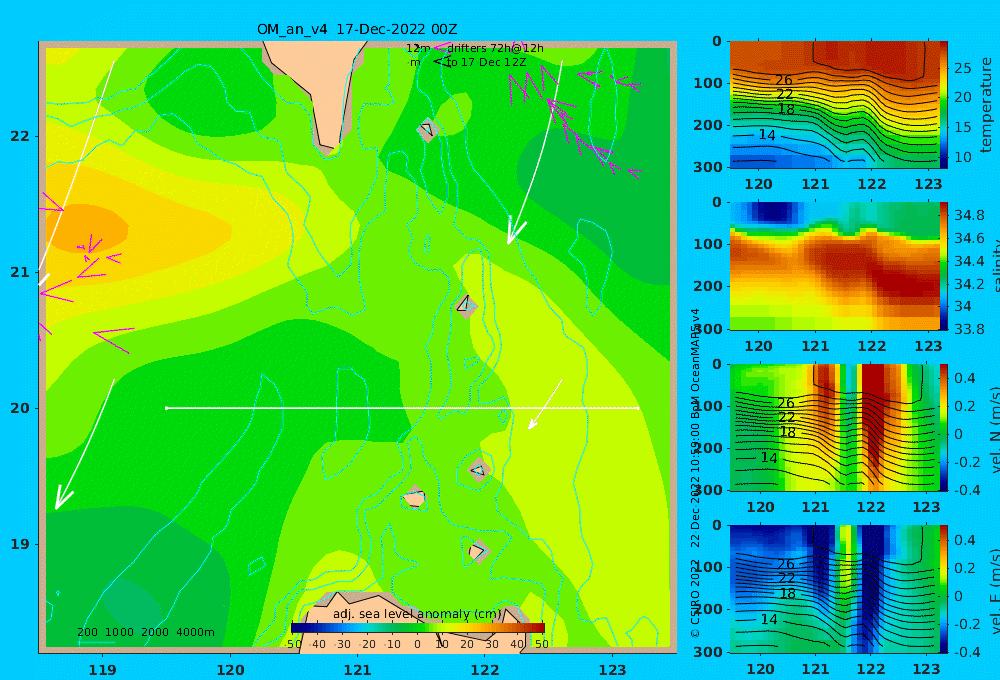Click the 10 tick on the temperature colorbar
This screenshot has width=1000, height=680.
(x=963, y=157)
